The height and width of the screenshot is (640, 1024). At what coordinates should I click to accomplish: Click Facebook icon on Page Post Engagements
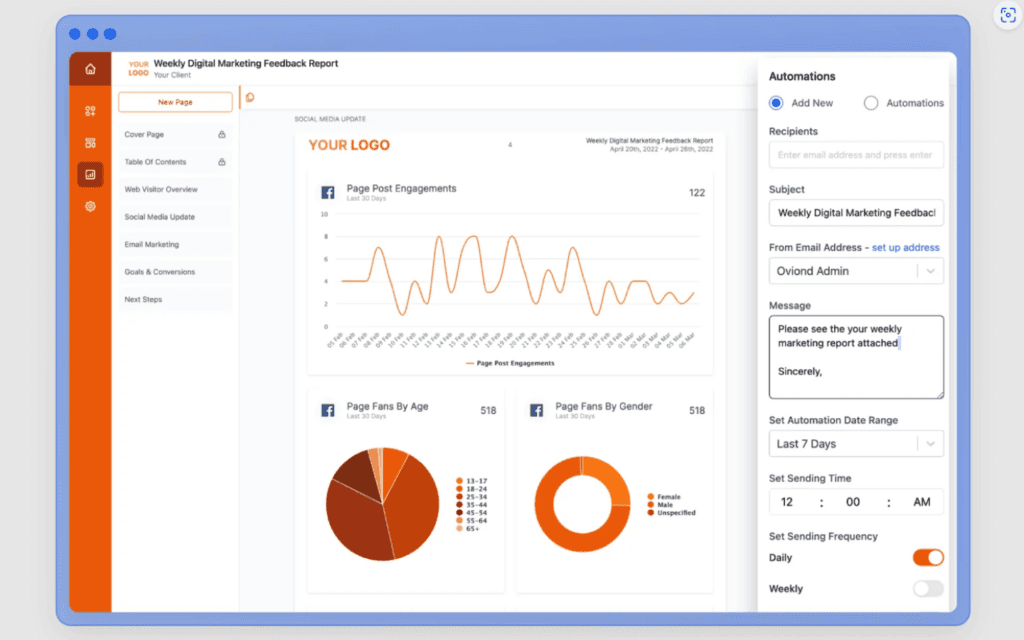tap(328, 192)
